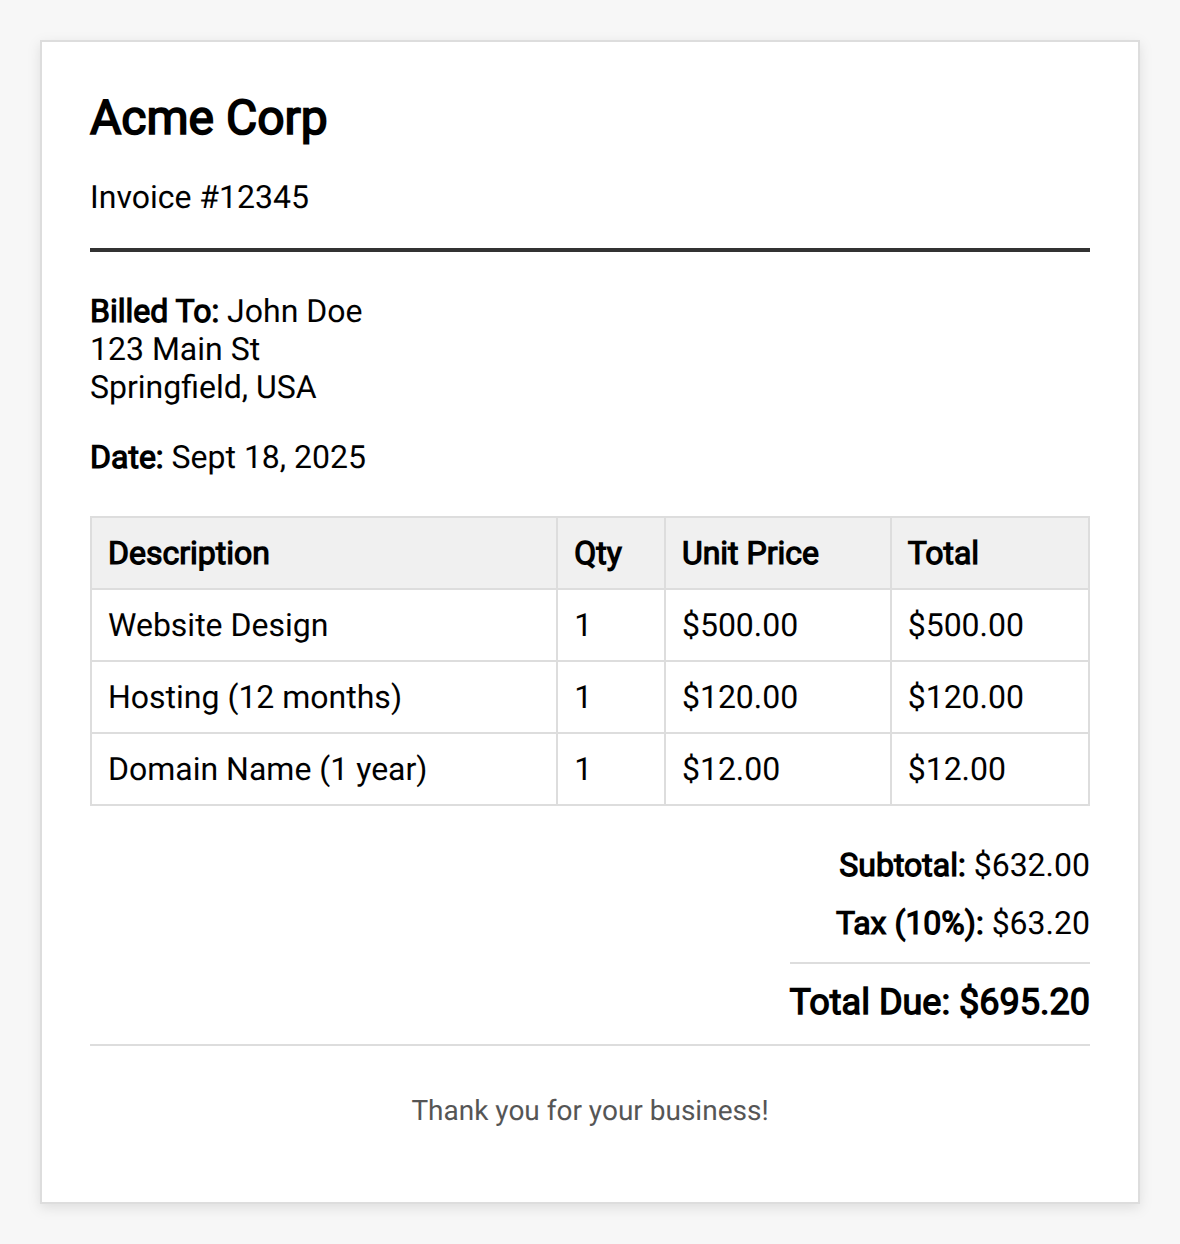Select the Hosting (12 months) cell
Image resolution: width=1180 pixels, height=1244 pixels.
coord(255,697)
